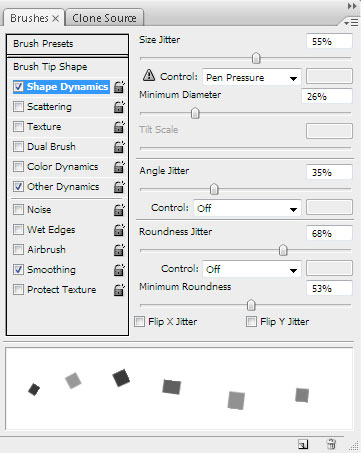
Task: Open the Angle Jitter control dropdown
Action: [247, 208]
